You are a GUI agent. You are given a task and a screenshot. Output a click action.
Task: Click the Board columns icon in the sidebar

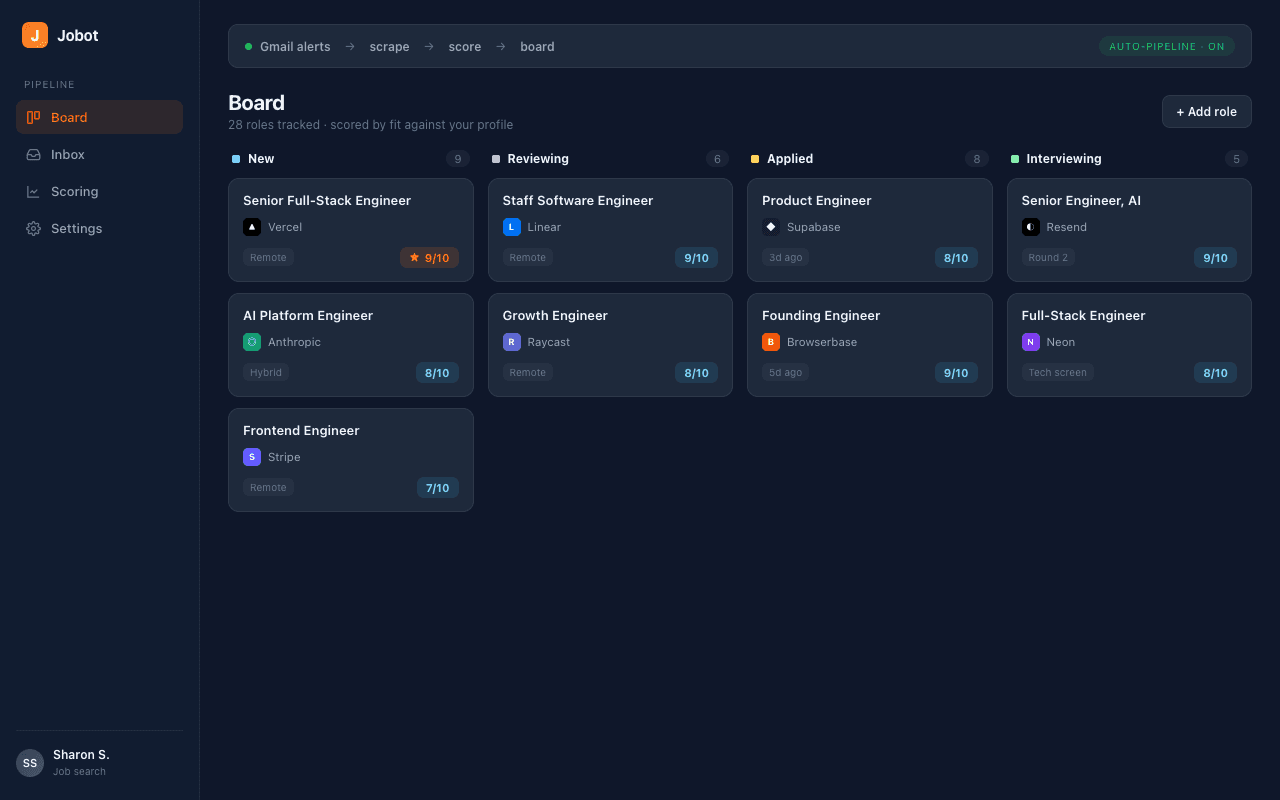pyautogui.click(x=33, y=117)
